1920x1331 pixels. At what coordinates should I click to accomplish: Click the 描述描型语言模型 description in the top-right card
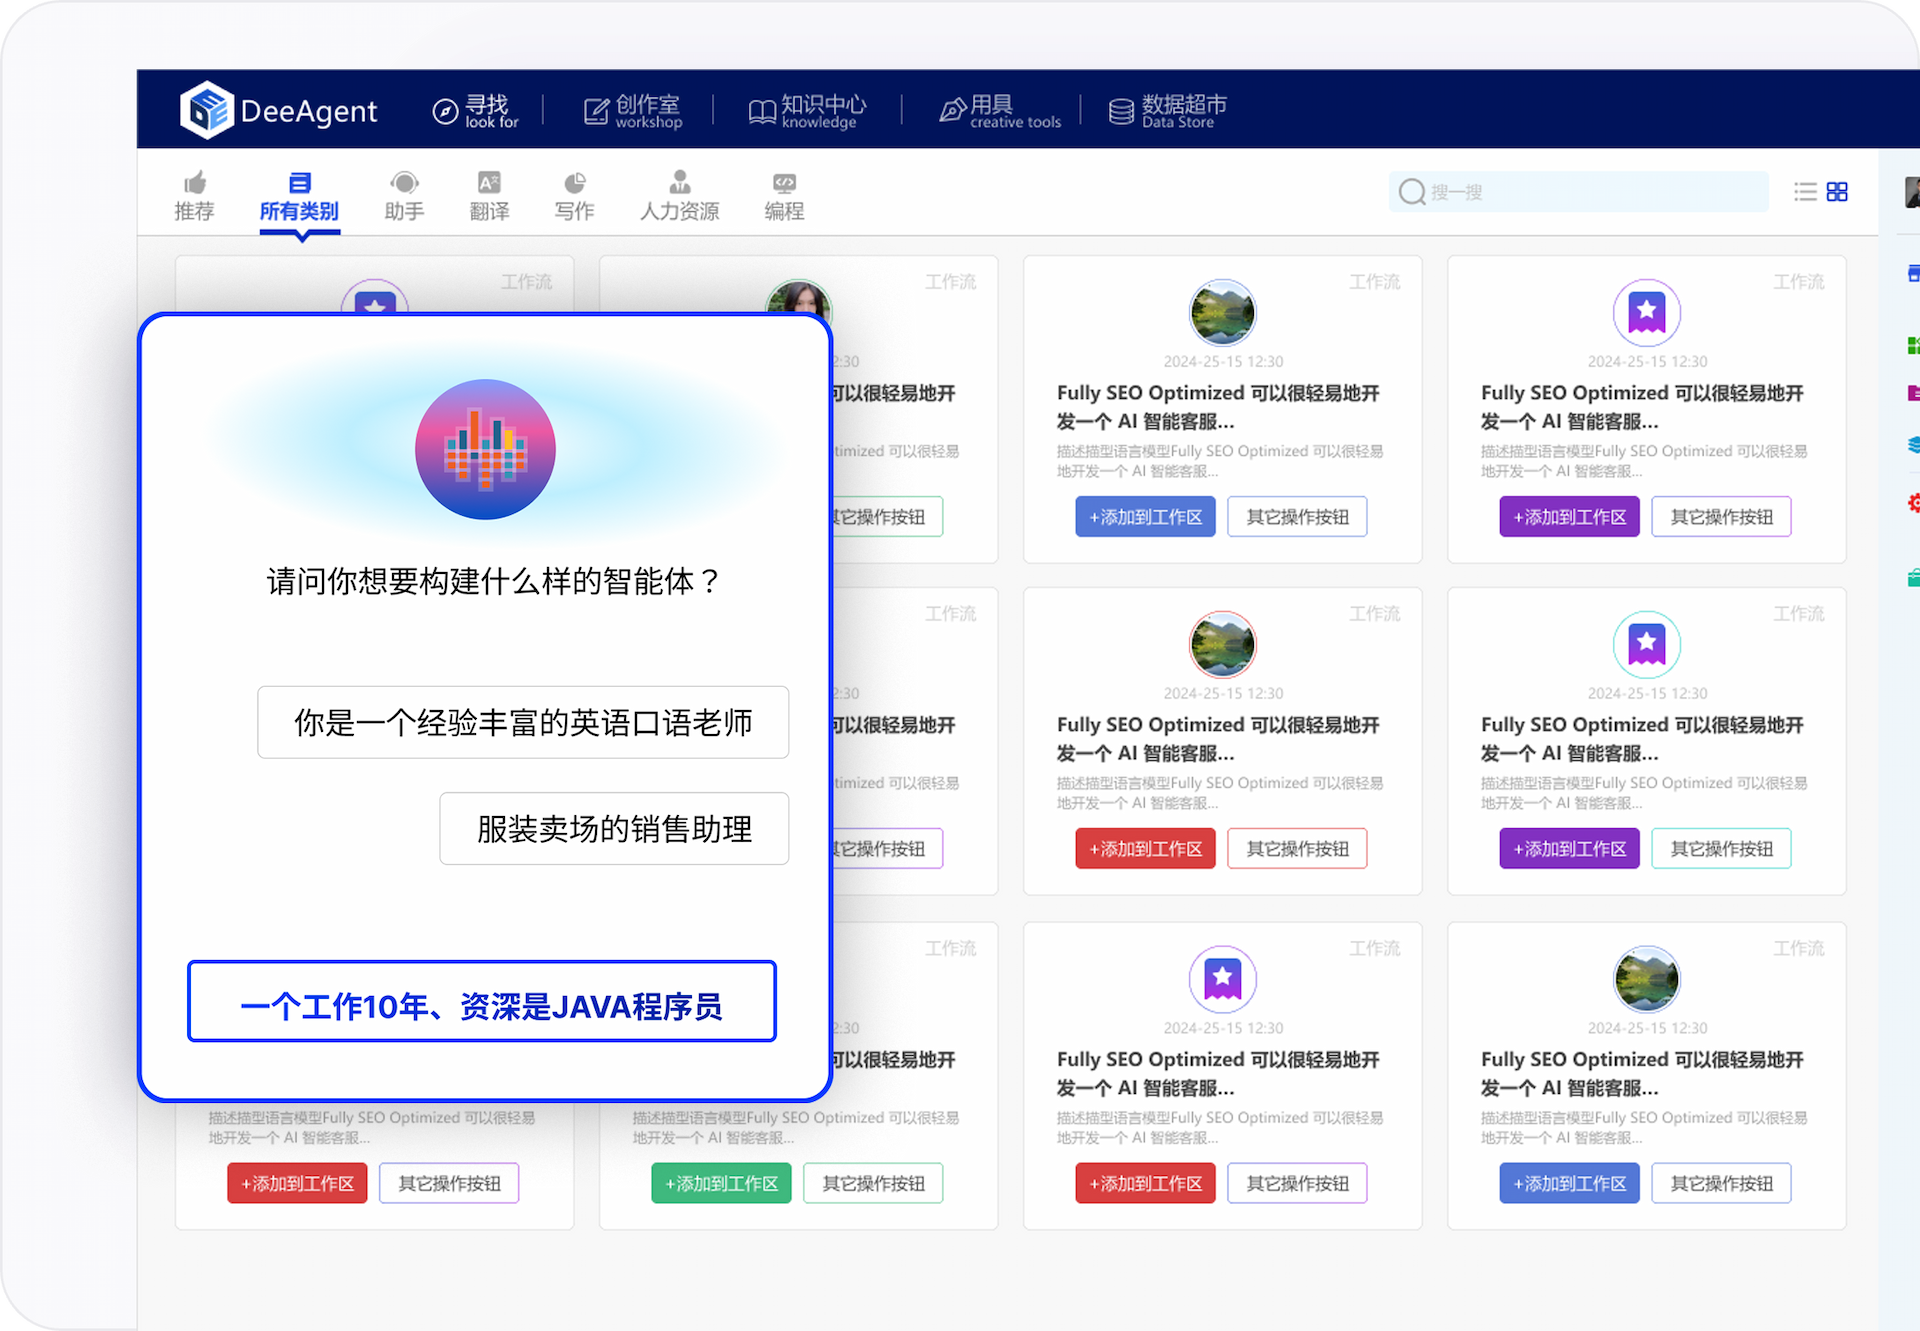click(1644, 461)
